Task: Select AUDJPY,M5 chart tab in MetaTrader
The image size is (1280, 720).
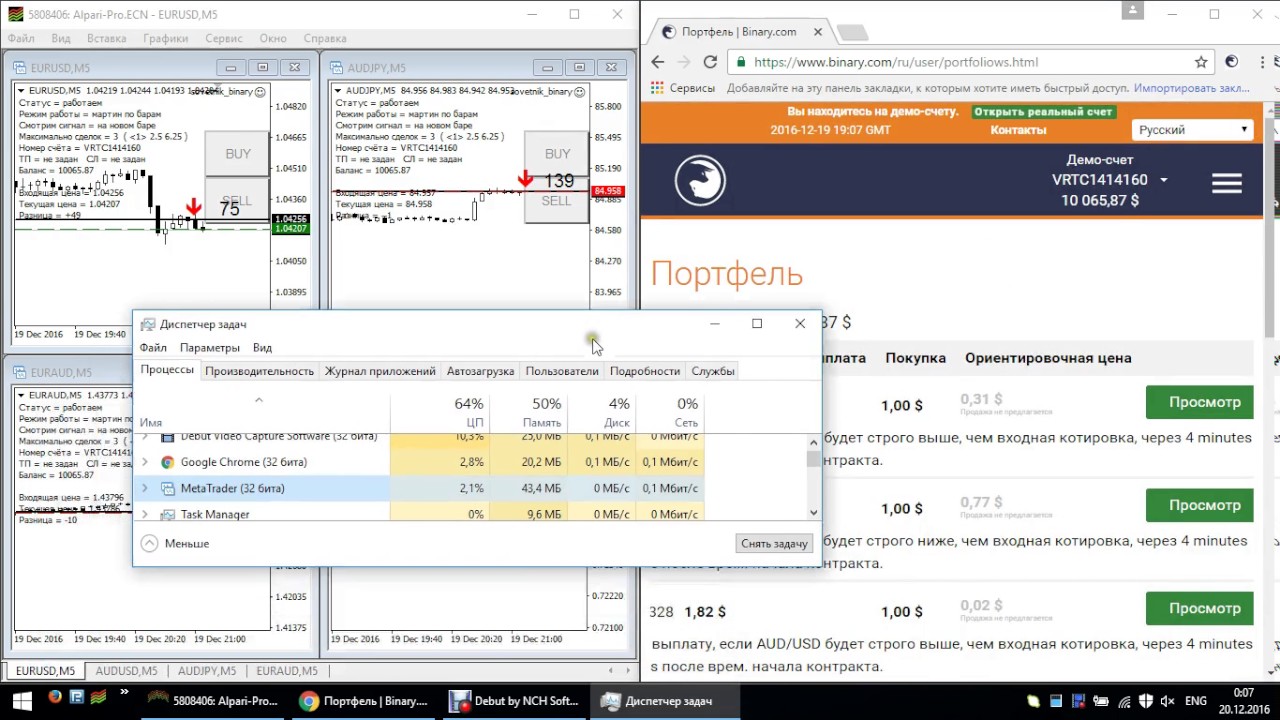Action: pyautogui.click(x=207, y=671)
